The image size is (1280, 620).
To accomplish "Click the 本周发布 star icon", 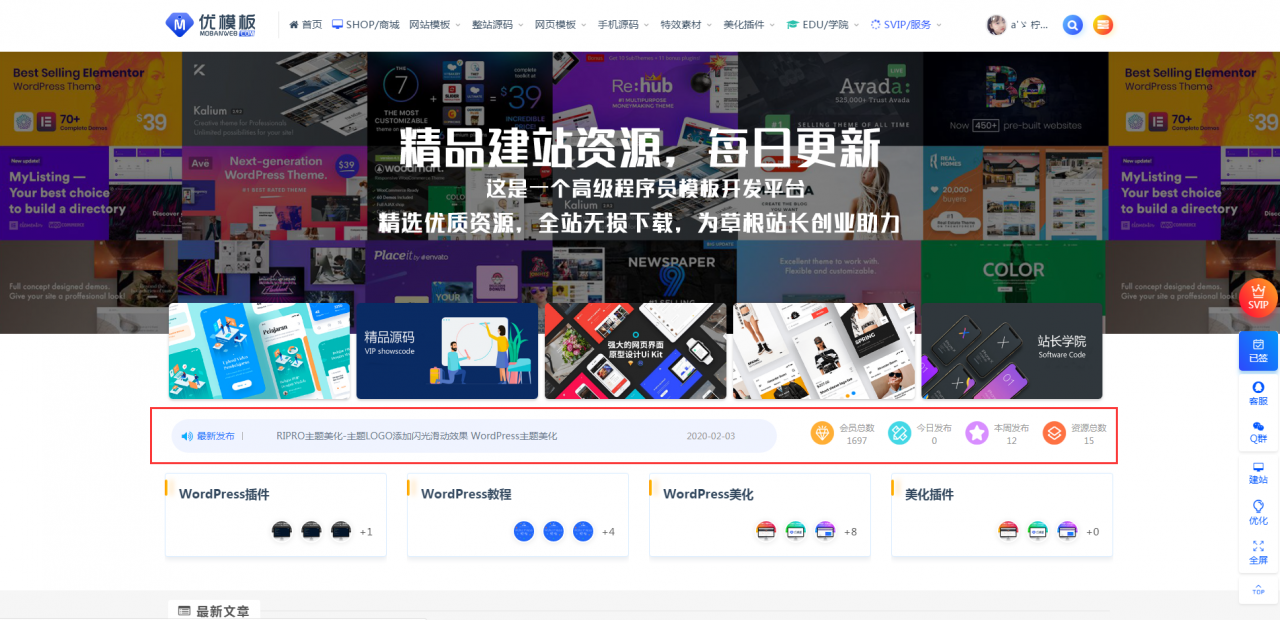I will [x=977, y=433].
